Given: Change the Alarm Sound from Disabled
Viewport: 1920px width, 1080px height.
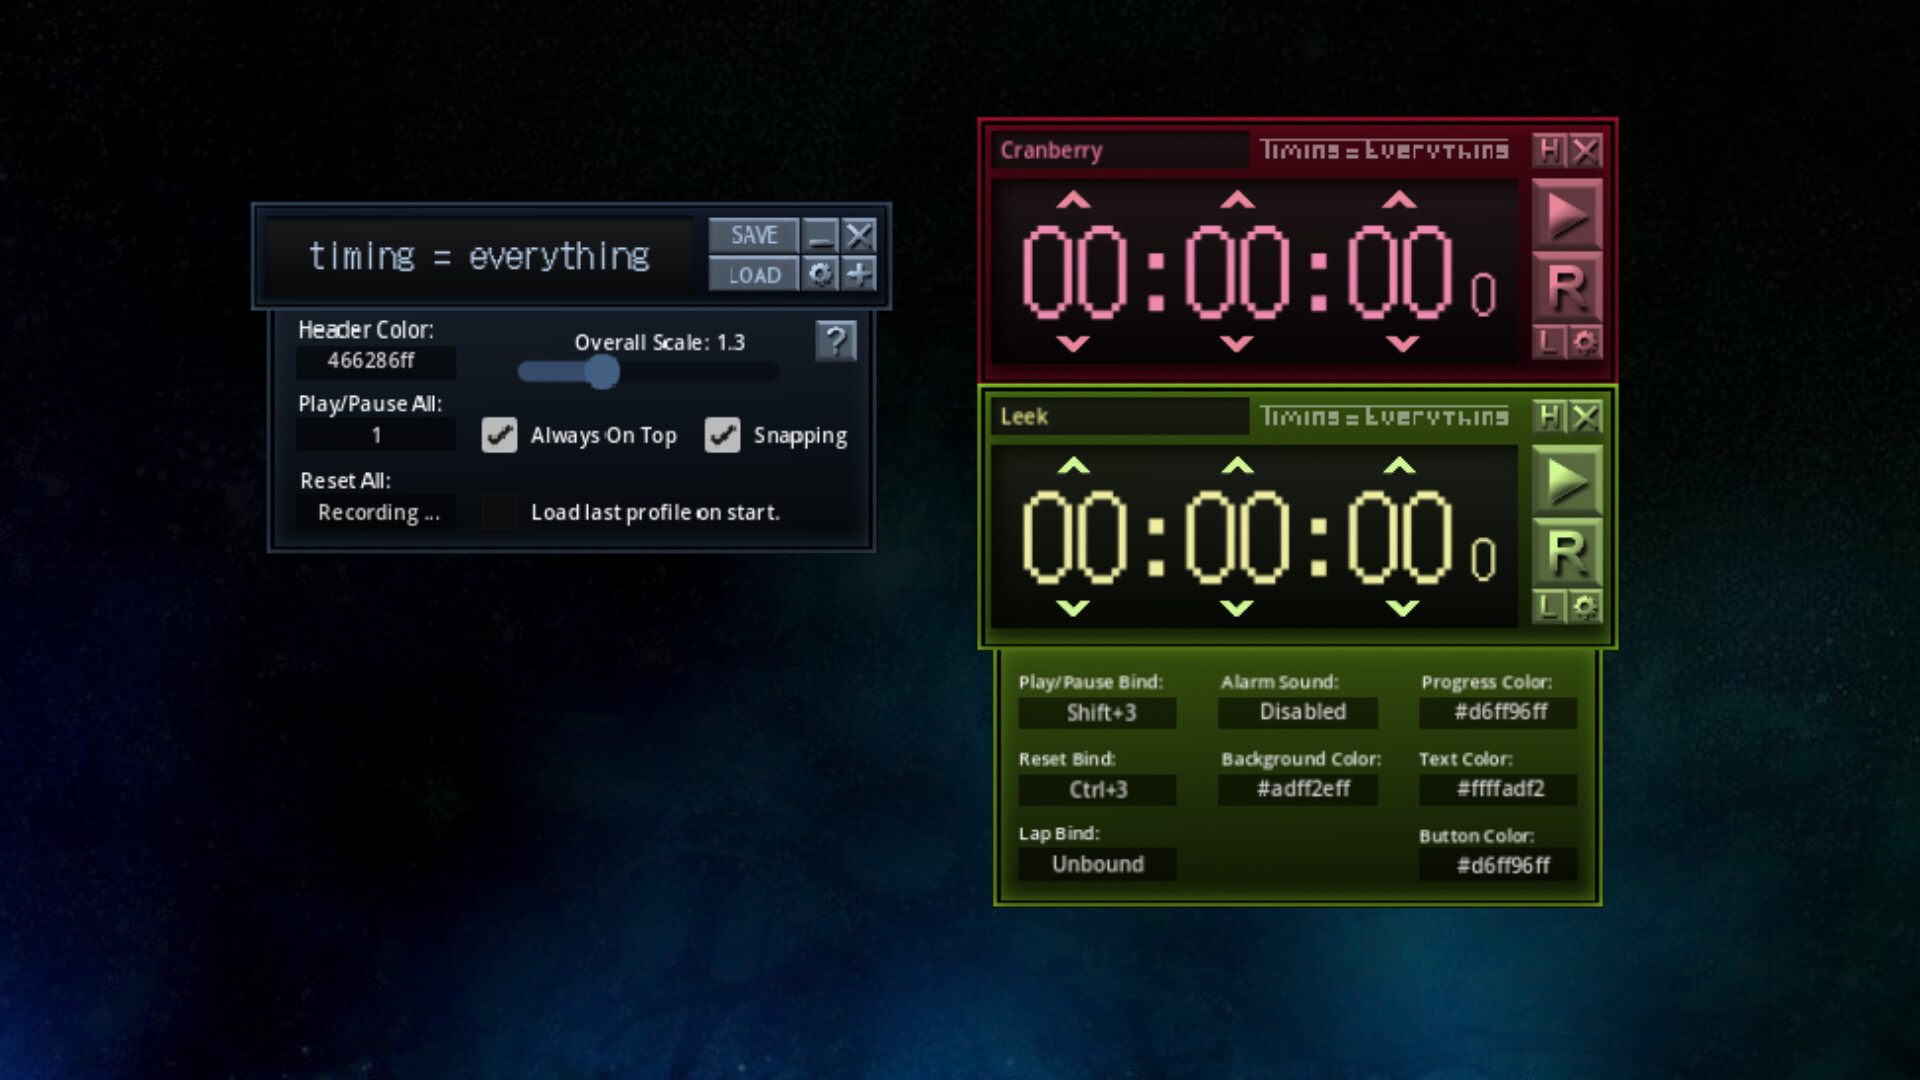Looking at the screenshot, I should pos(1298,712).
